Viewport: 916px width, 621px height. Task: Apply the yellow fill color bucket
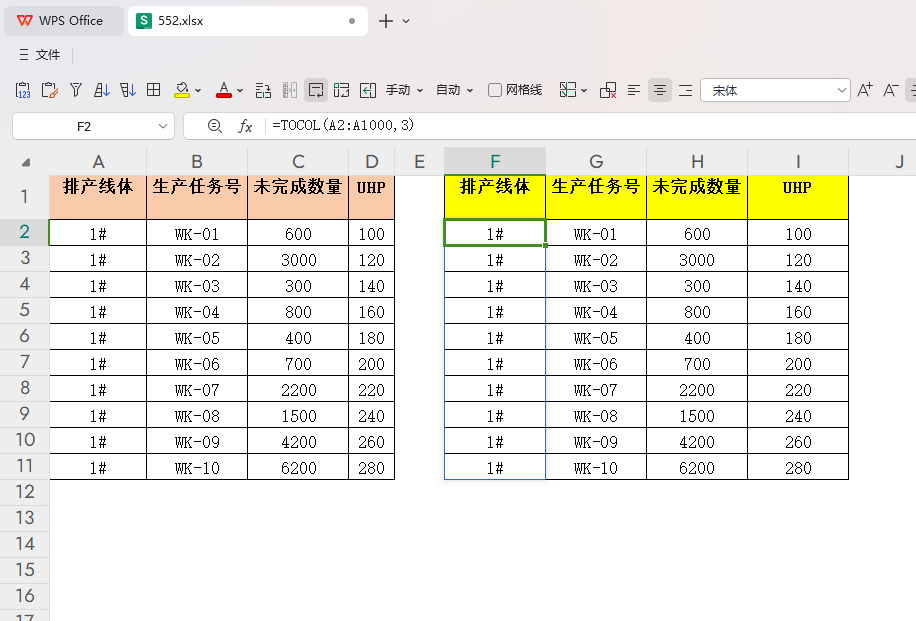[182, 90]
